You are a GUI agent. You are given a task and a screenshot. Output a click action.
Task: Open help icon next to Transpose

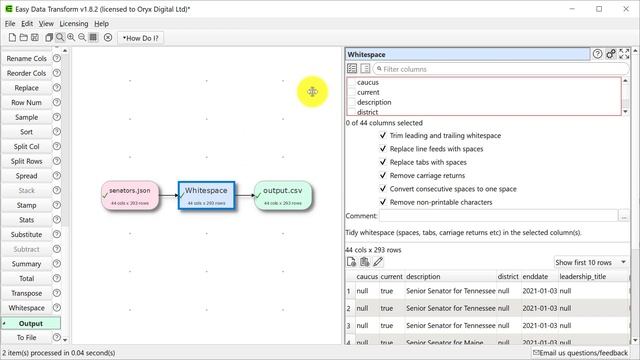[57, 293]
